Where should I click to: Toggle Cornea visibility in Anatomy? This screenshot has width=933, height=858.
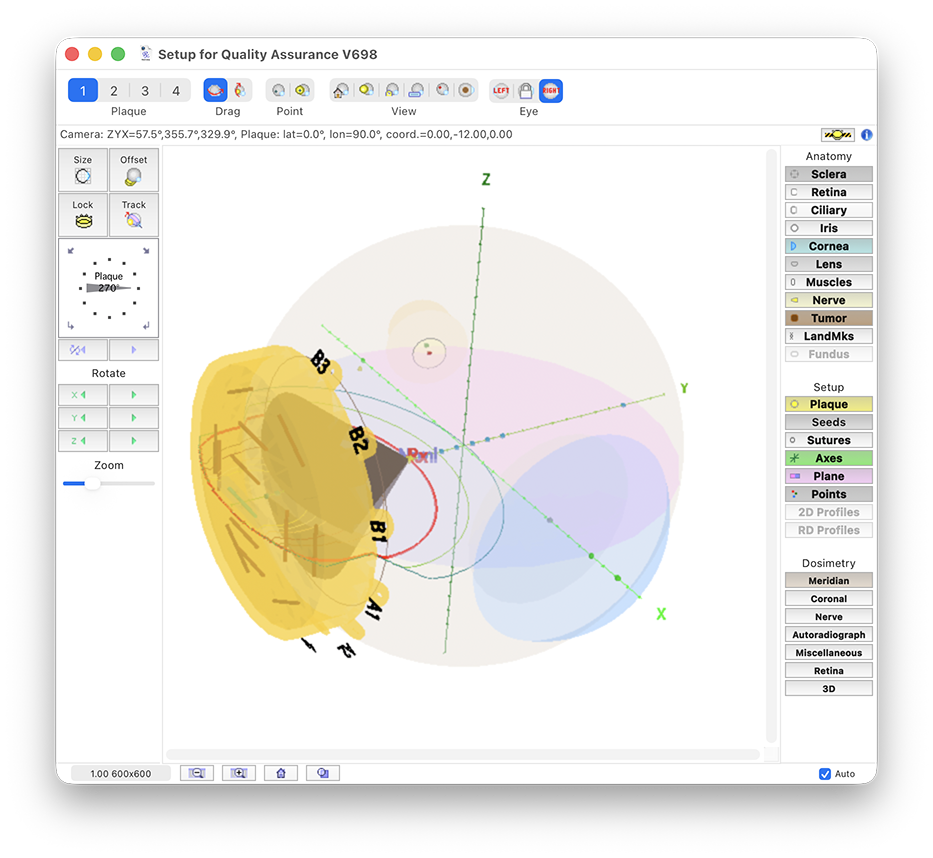pyautogui.click(x=828, y=246)
